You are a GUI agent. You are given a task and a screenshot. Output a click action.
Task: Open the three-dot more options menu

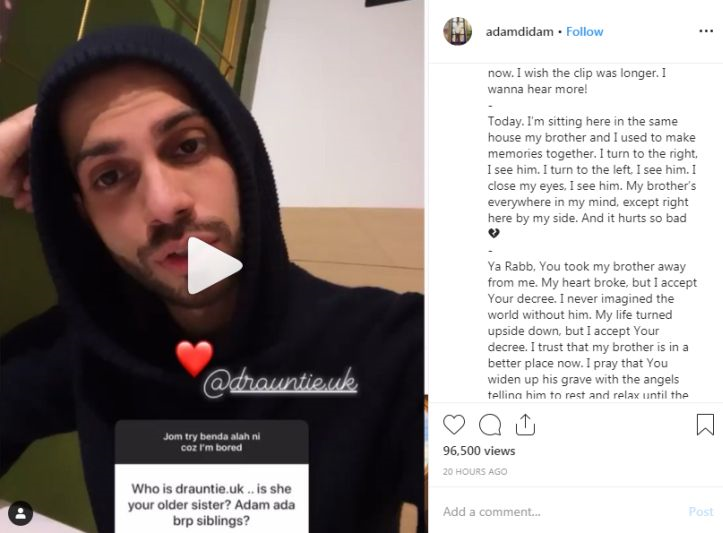pos(706,31)
